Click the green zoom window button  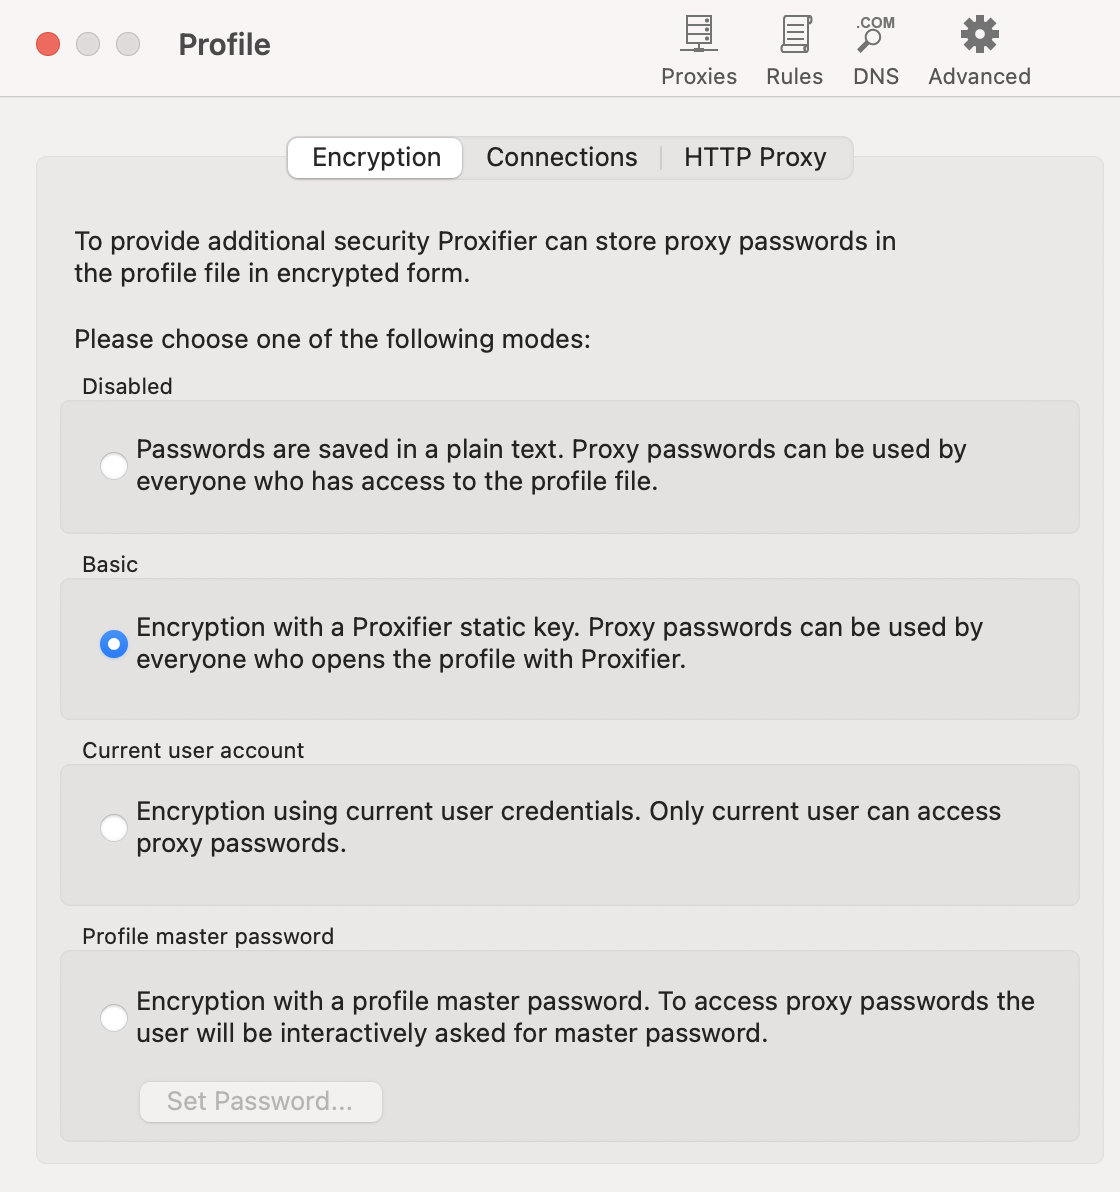point(128,44)
